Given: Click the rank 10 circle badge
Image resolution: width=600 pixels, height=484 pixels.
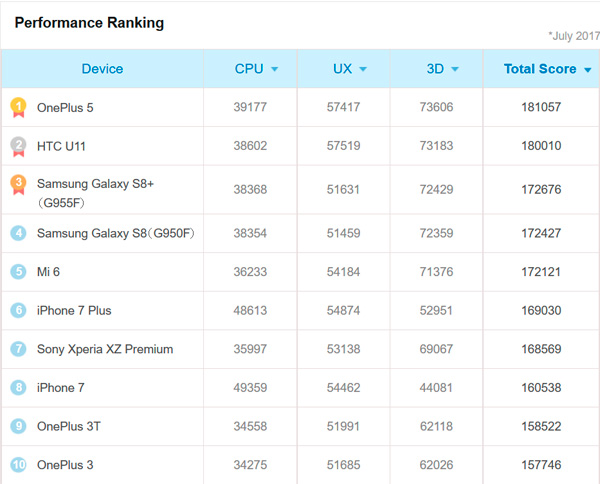Looking at the screenshot, I should tap(18, 465).
